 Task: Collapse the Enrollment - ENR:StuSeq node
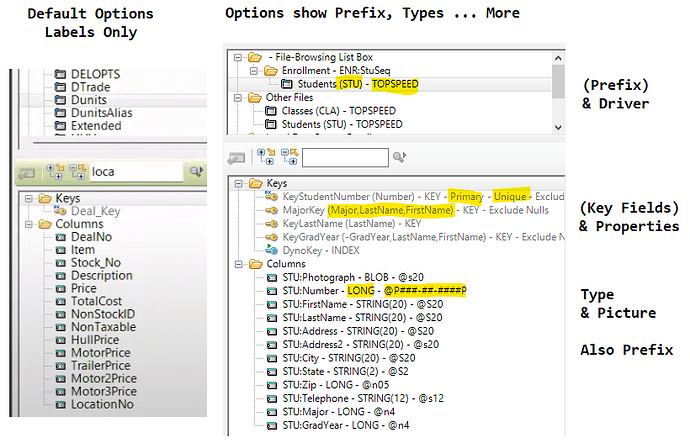tap(253, 72)
